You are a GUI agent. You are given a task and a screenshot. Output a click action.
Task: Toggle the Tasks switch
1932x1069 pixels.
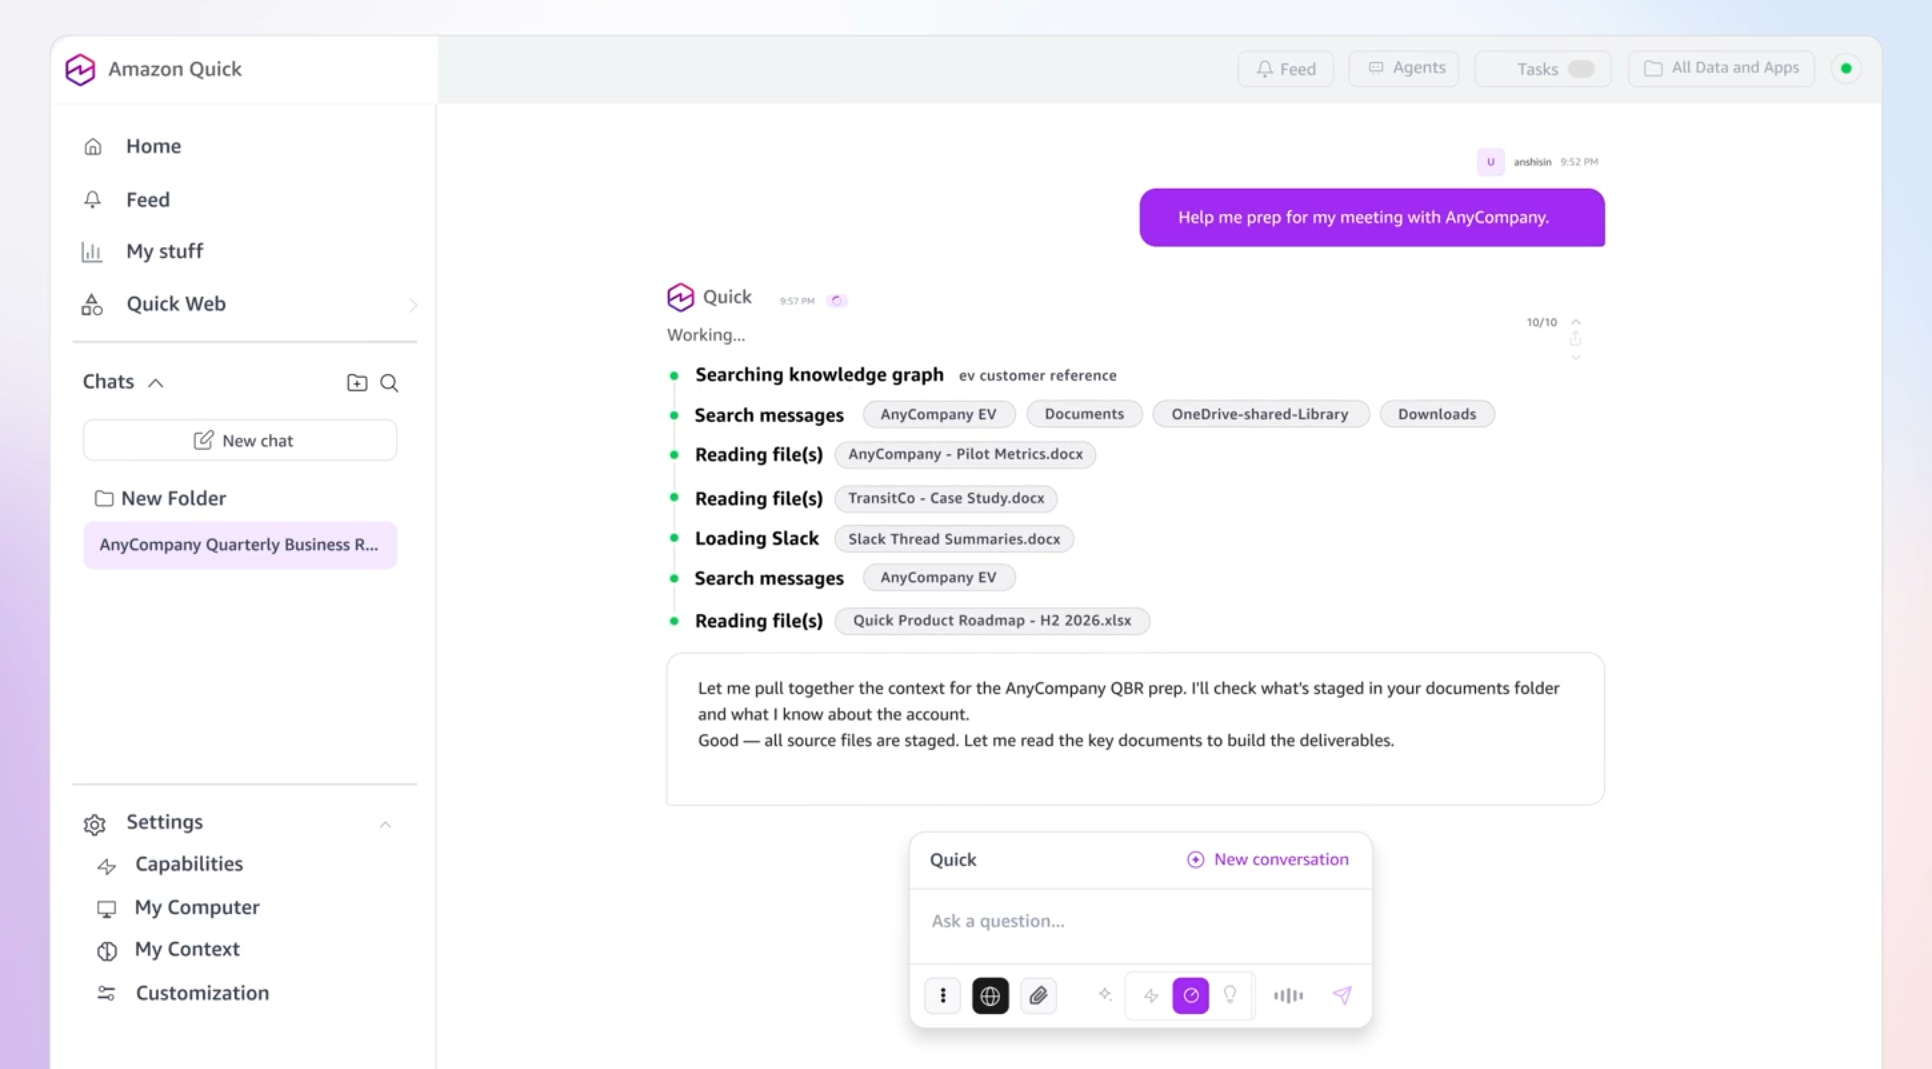click(1581, 69)
